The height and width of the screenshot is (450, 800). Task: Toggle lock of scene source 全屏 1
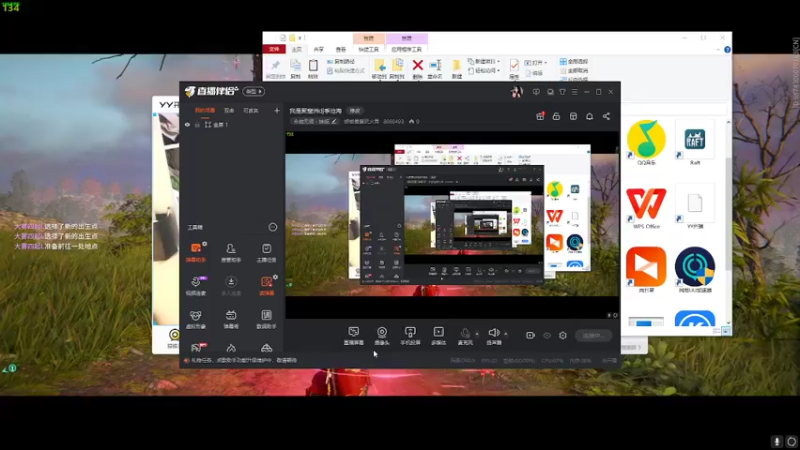[197, 124]
